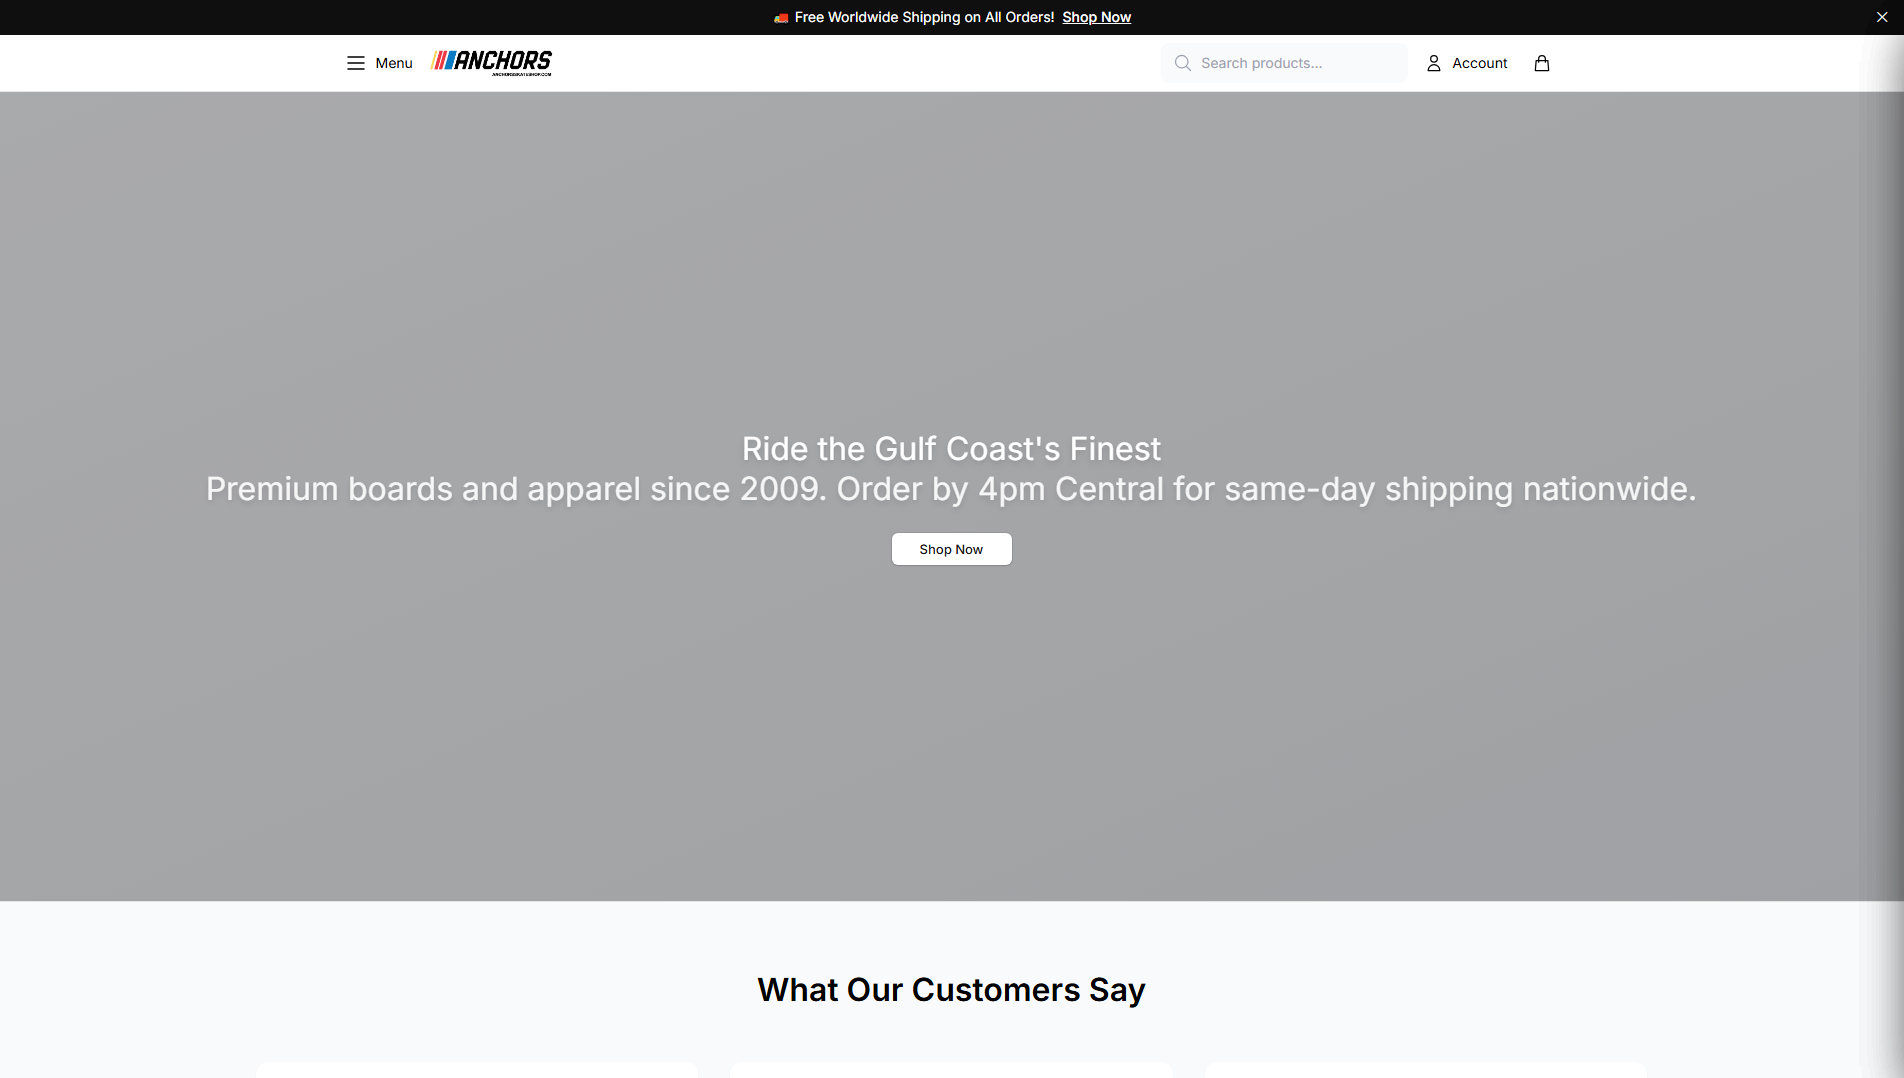Click the Anchors logo
The height and width of the screenshot is (1078, 1904).
coord(491,62)
